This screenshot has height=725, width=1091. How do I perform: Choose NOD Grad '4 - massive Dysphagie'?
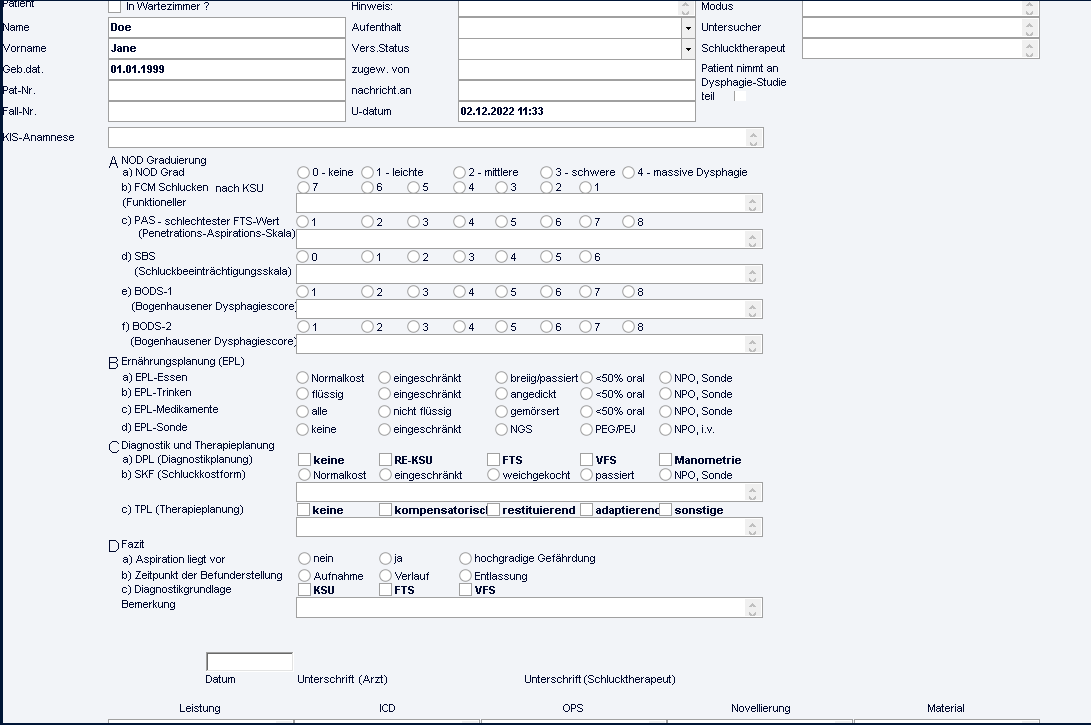click(x=628, y=173)
